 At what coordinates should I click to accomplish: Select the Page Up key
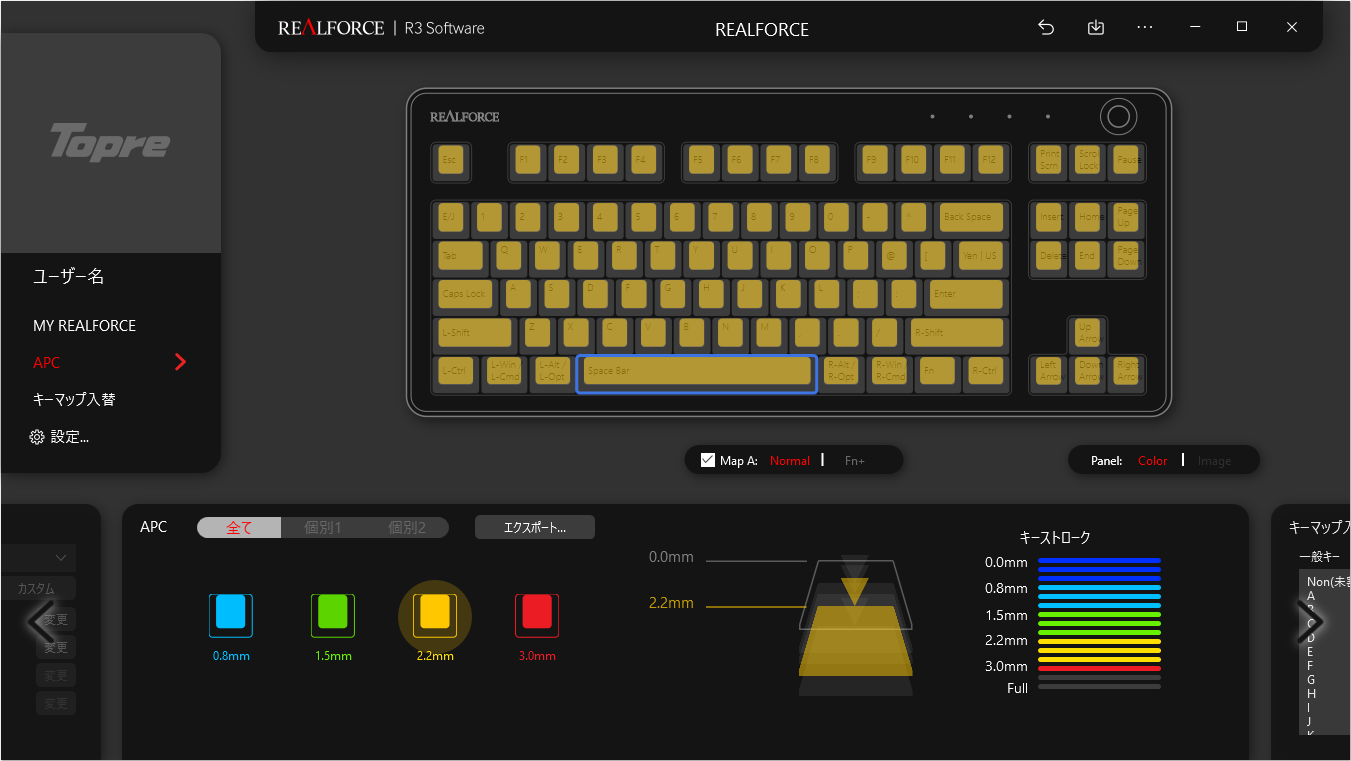click(1127, 217)
